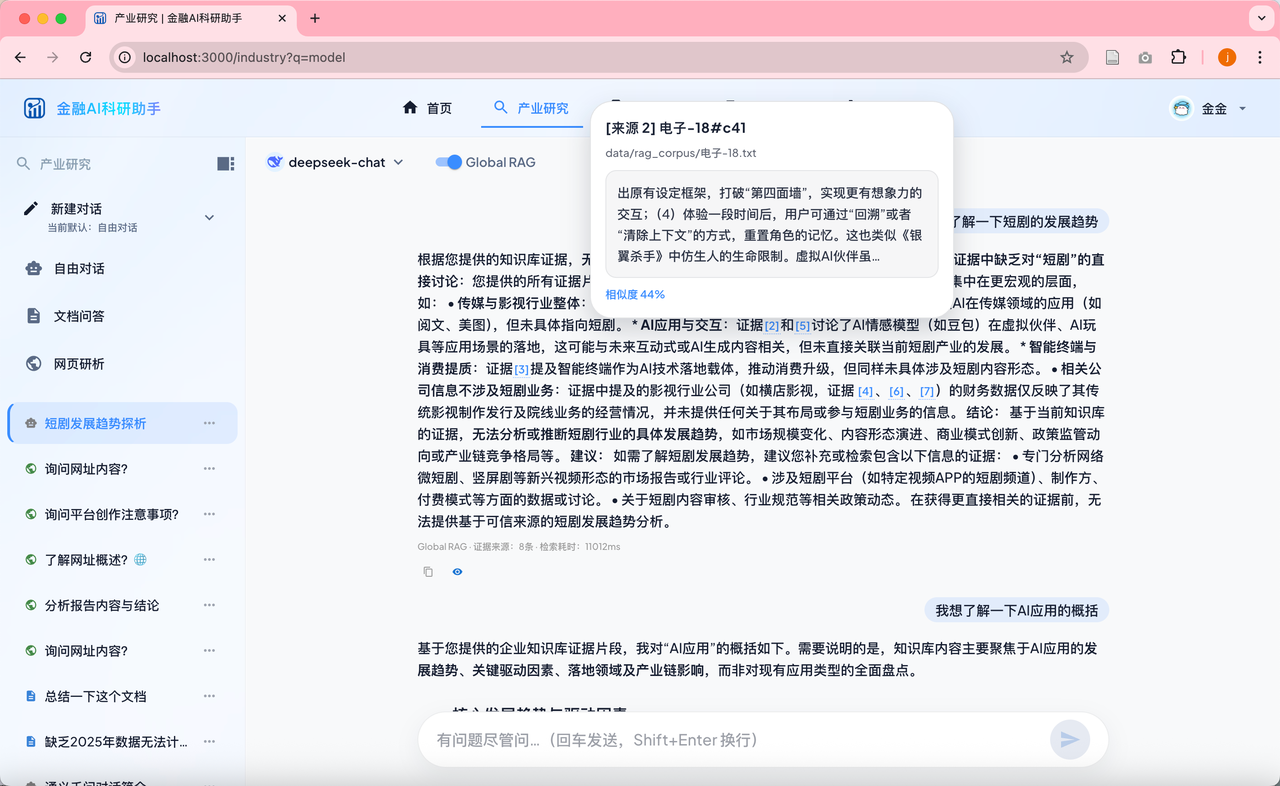This screenshot has width=1280, height=786.
Task: Open the 金金 user account dropdown
Action: [1210, 108]
